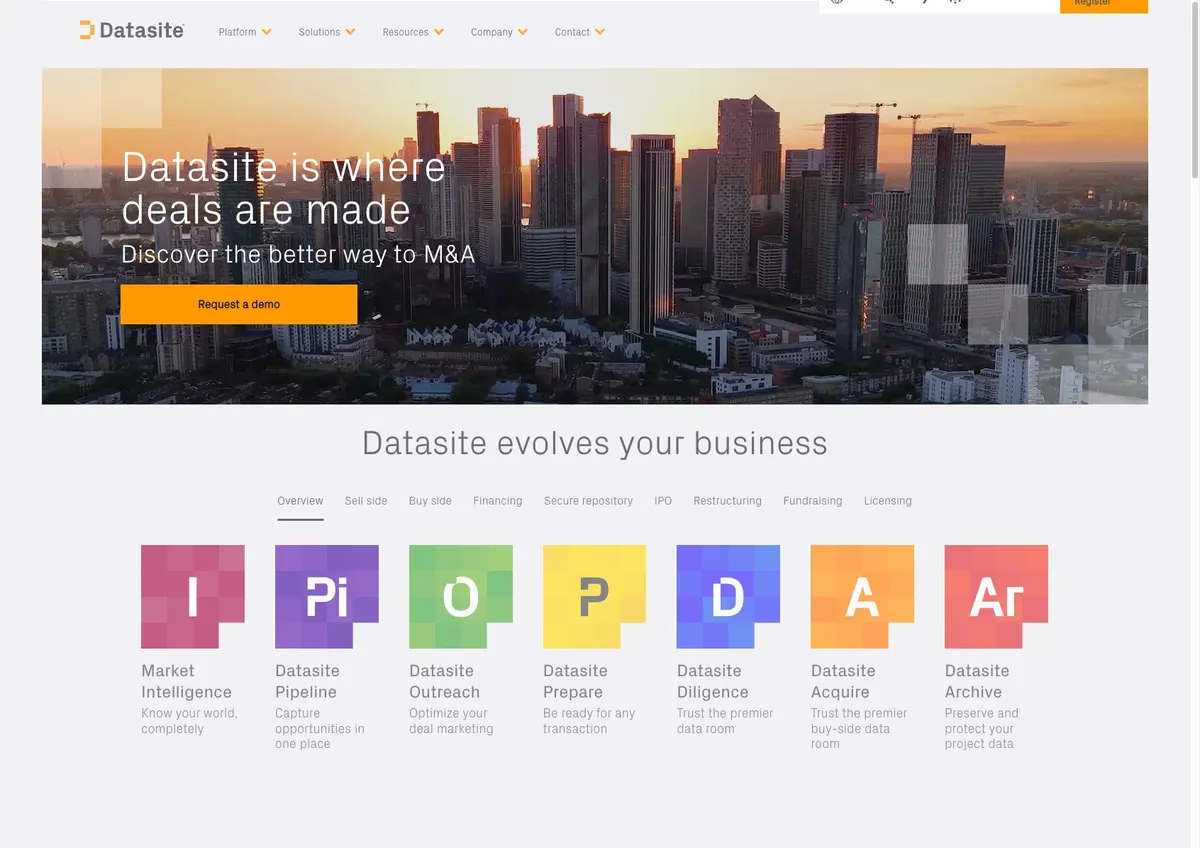The height and width of the screenshot is (848, 1200).
Task: Click the page's vertical scrollbar thumb
Action: [1194, 91]
